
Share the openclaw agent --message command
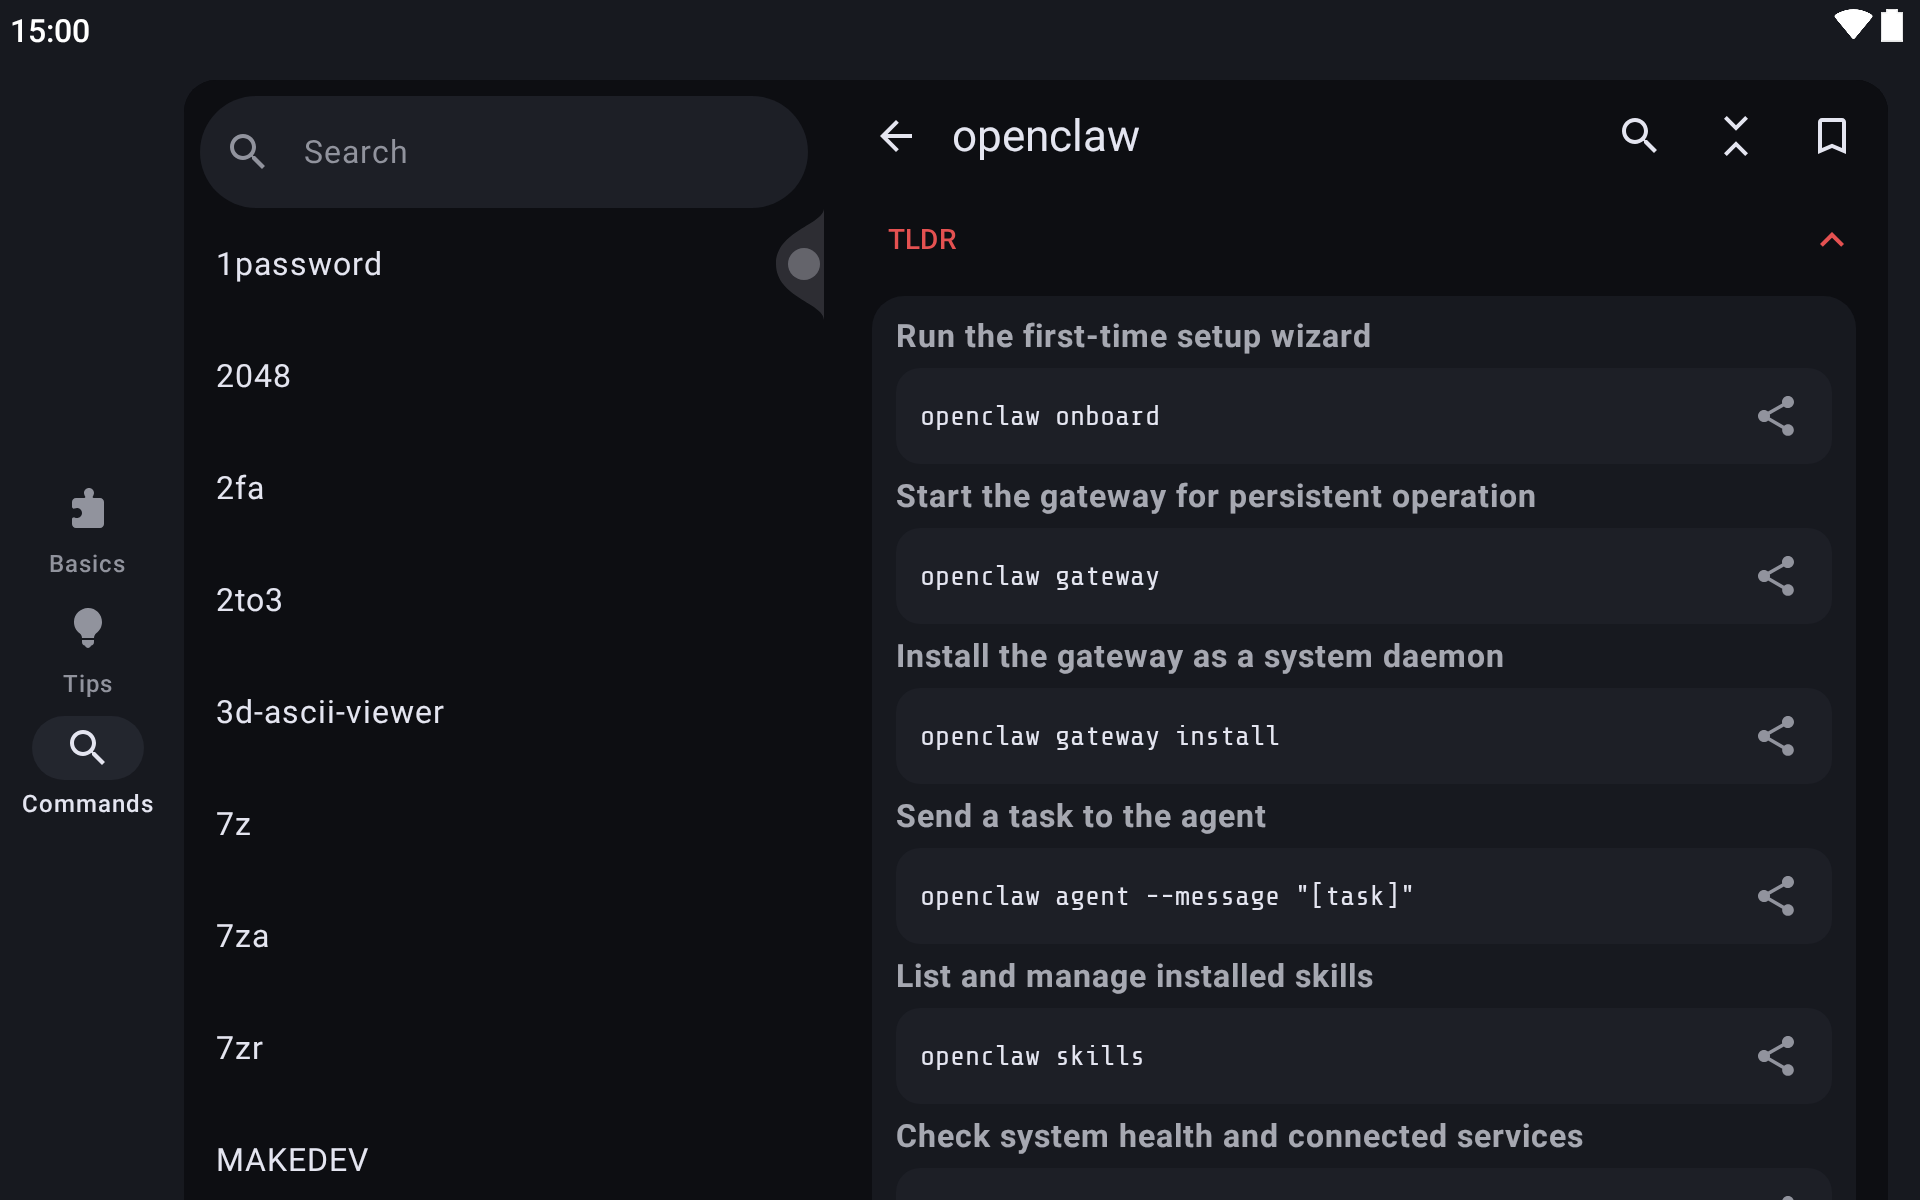tap(1776, 896)
